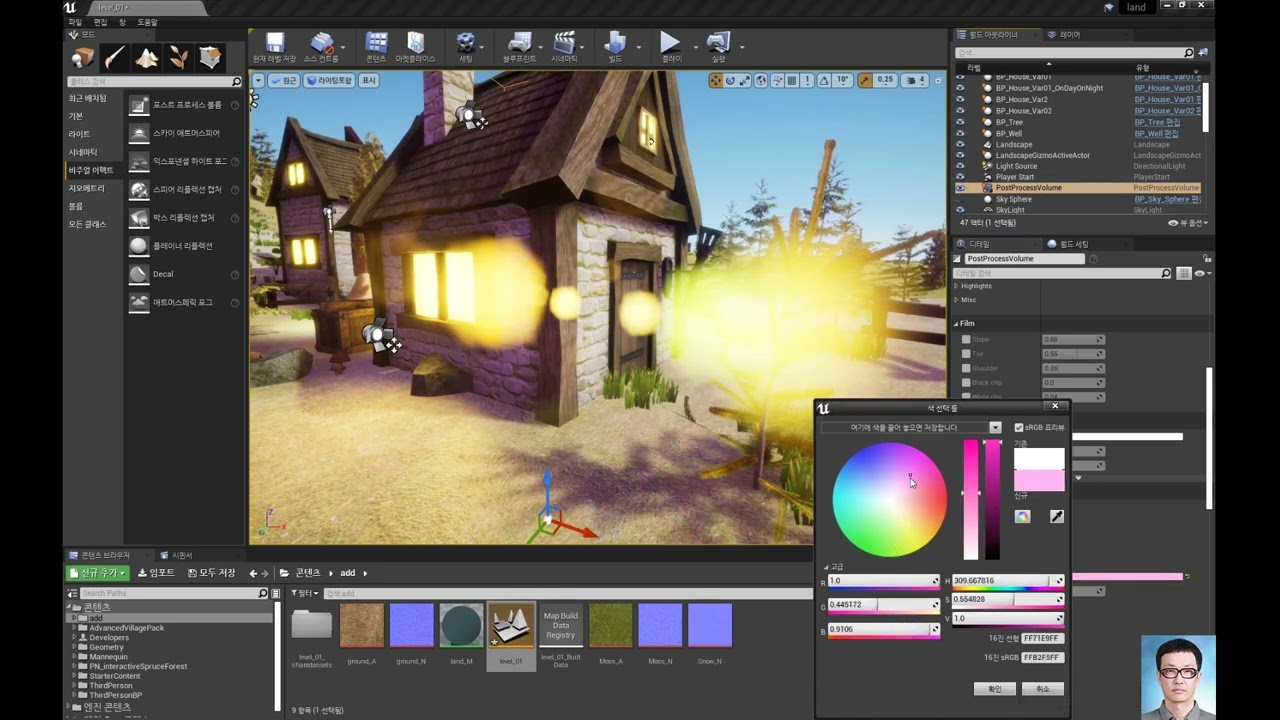Pick the eyedropper tool in color picker
This screenshot has height=720, width=1280.
[1056, 516]
